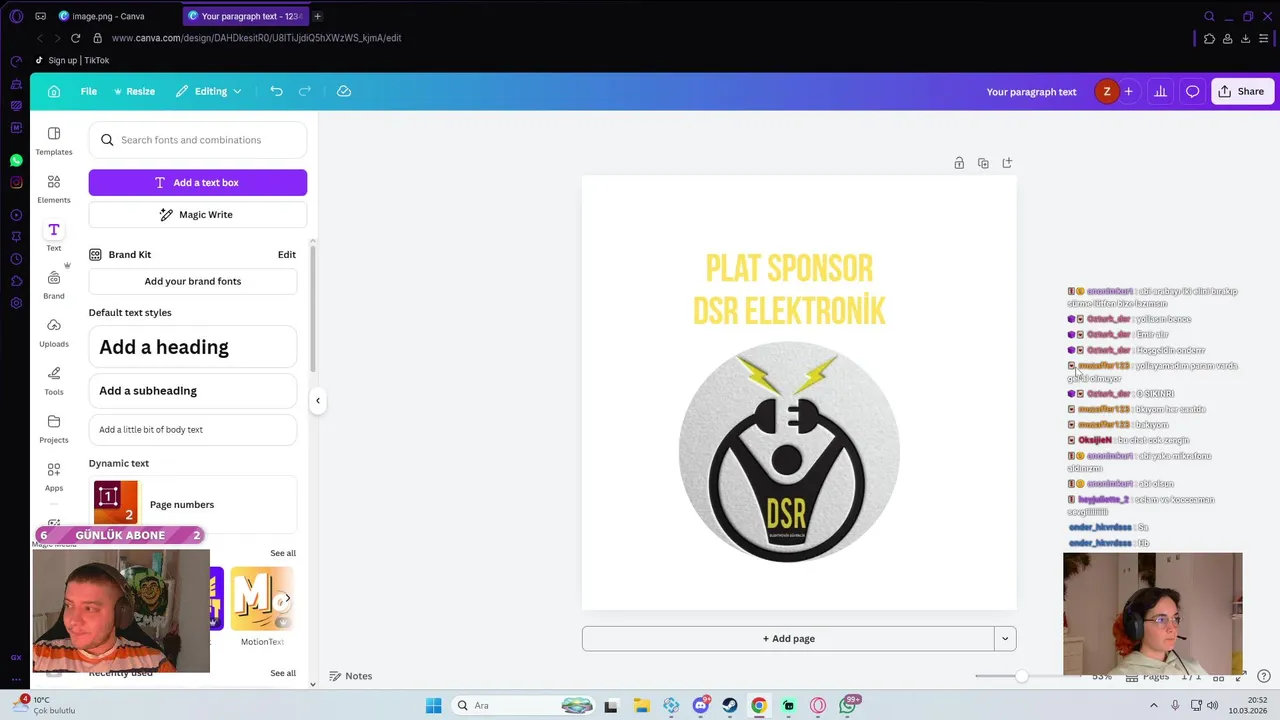
Task: Click the fonts search field
Action: coord(198,140)
